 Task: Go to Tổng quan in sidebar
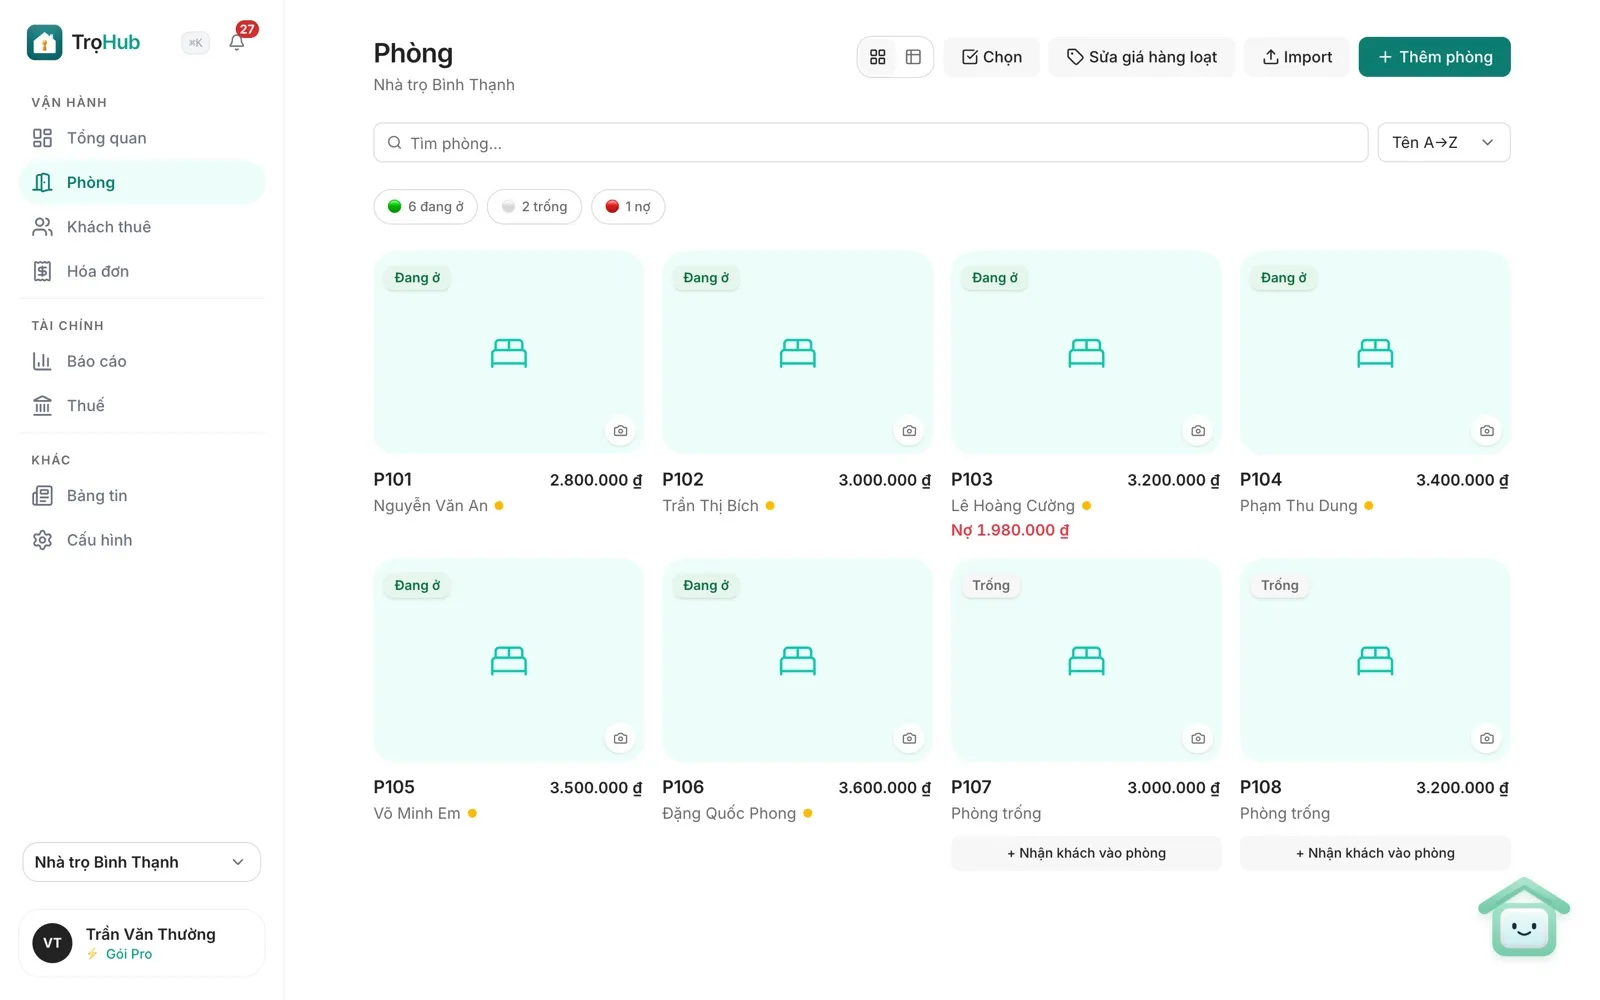click(x=142, y=138)
